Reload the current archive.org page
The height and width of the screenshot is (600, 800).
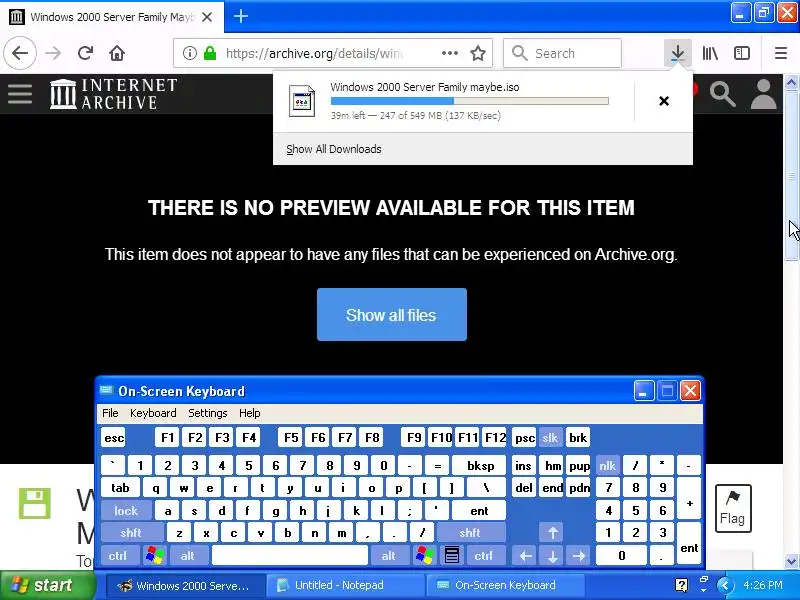pyautogui.click(x=85, y=53)
